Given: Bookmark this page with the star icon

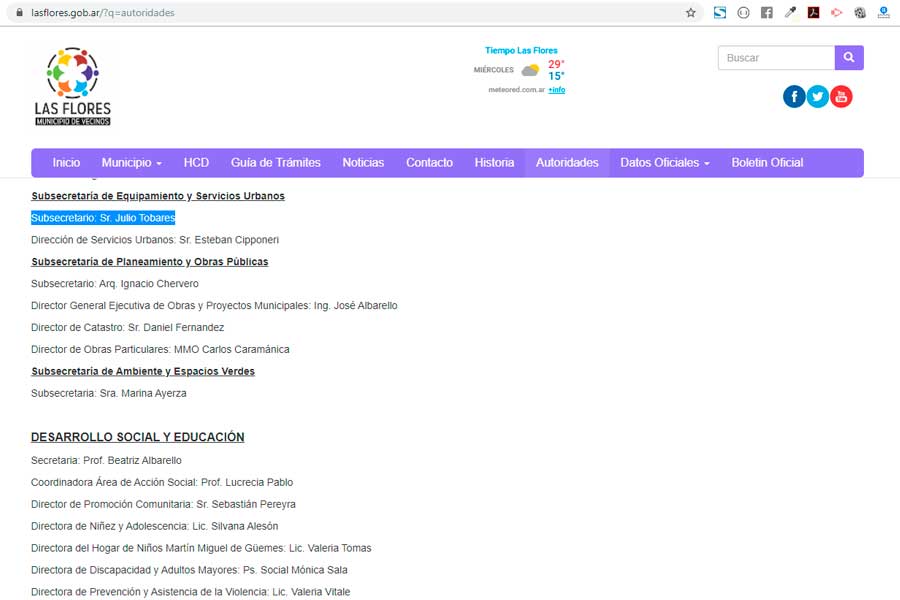Looking at the screenshot, I should tap(690, 13).
